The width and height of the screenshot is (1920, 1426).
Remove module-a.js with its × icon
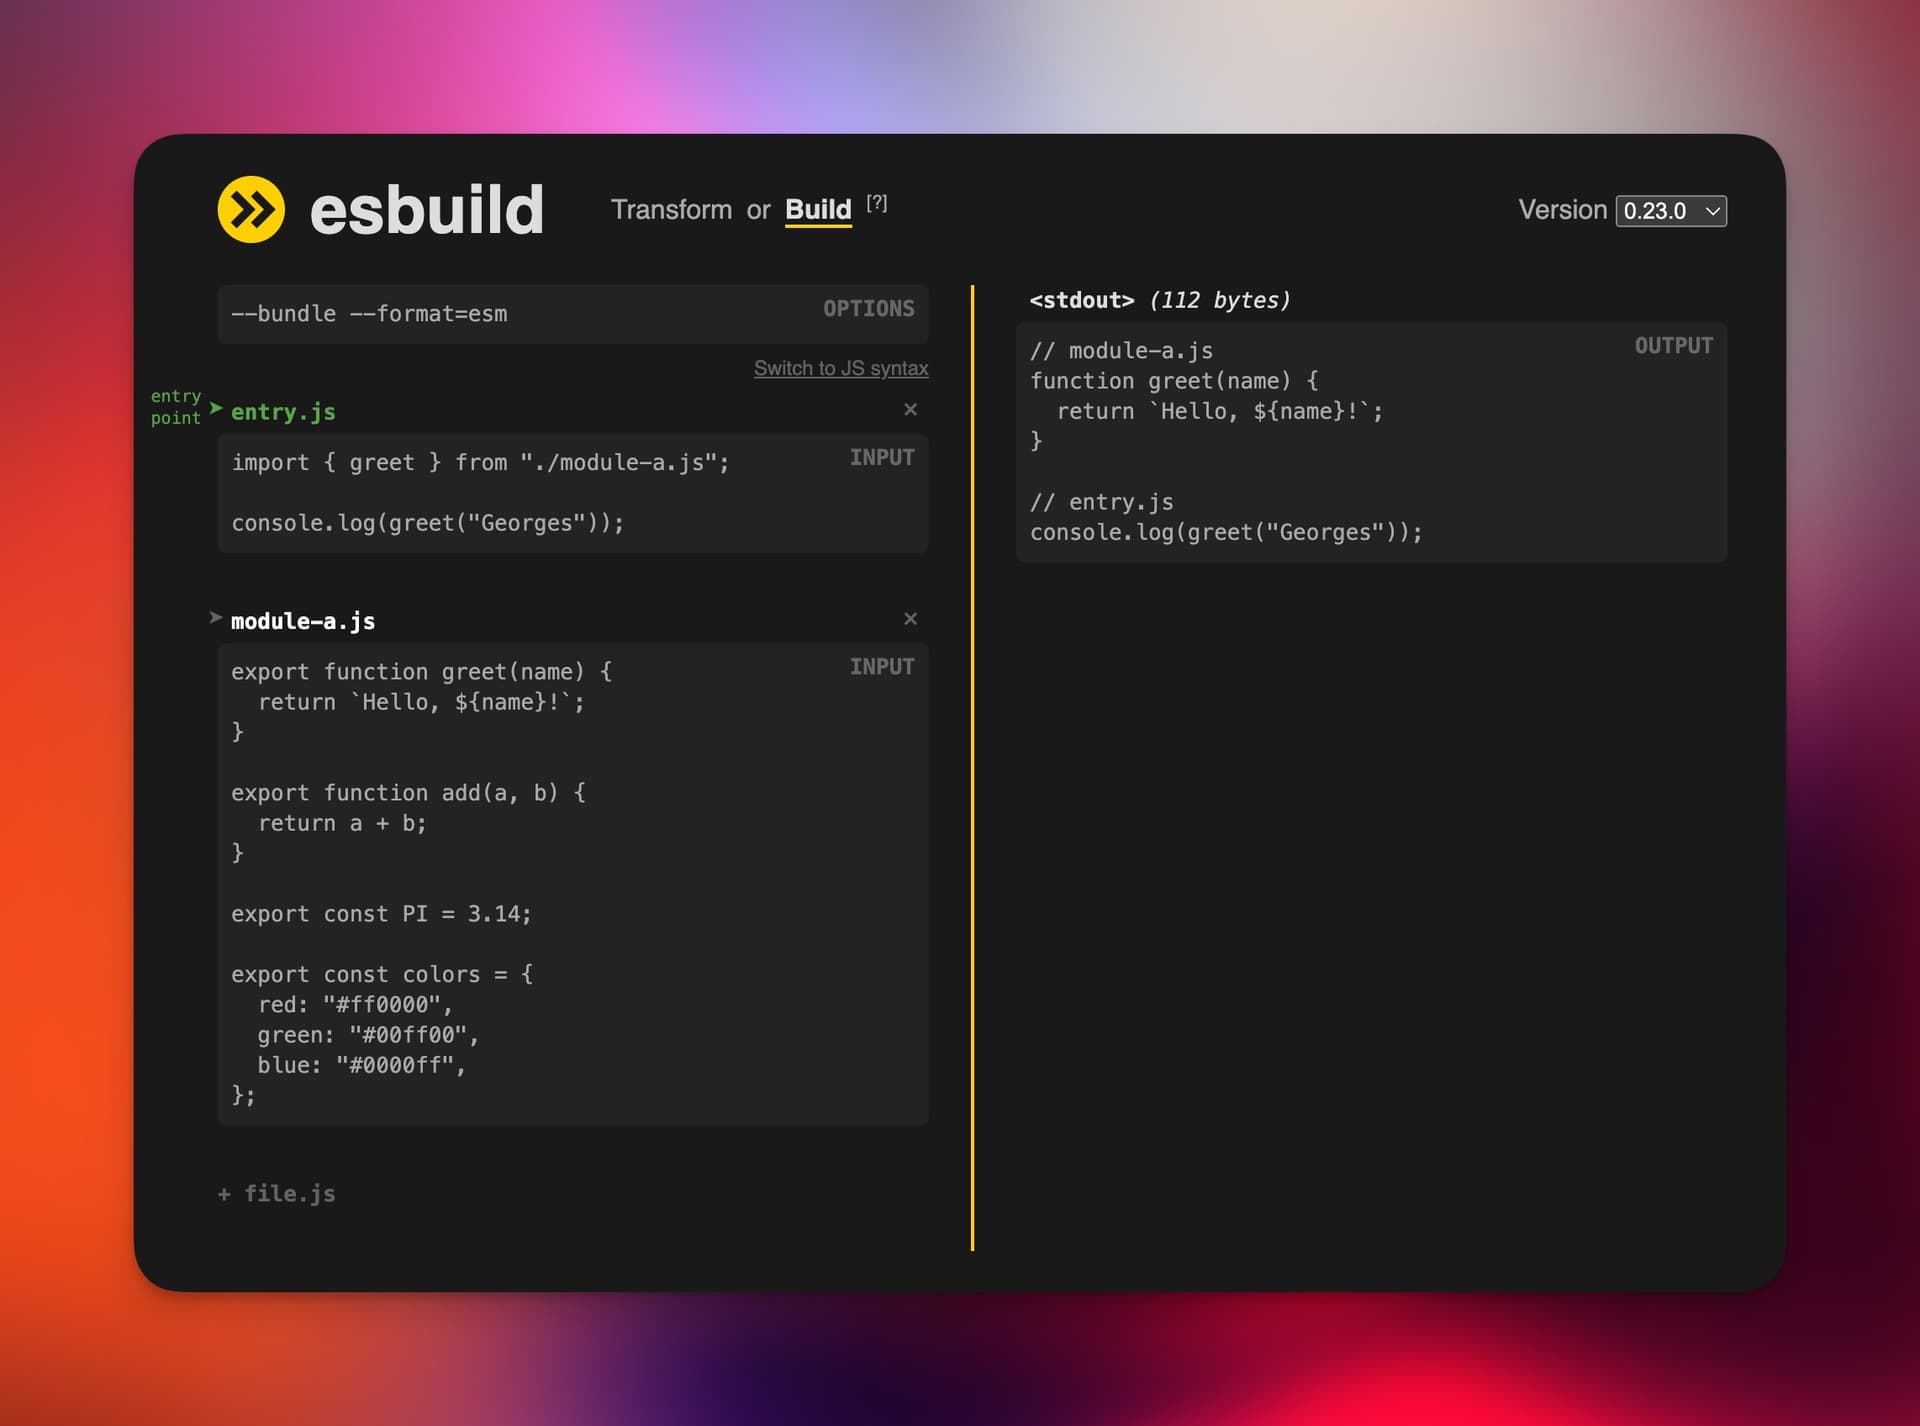tap(910, 619)
